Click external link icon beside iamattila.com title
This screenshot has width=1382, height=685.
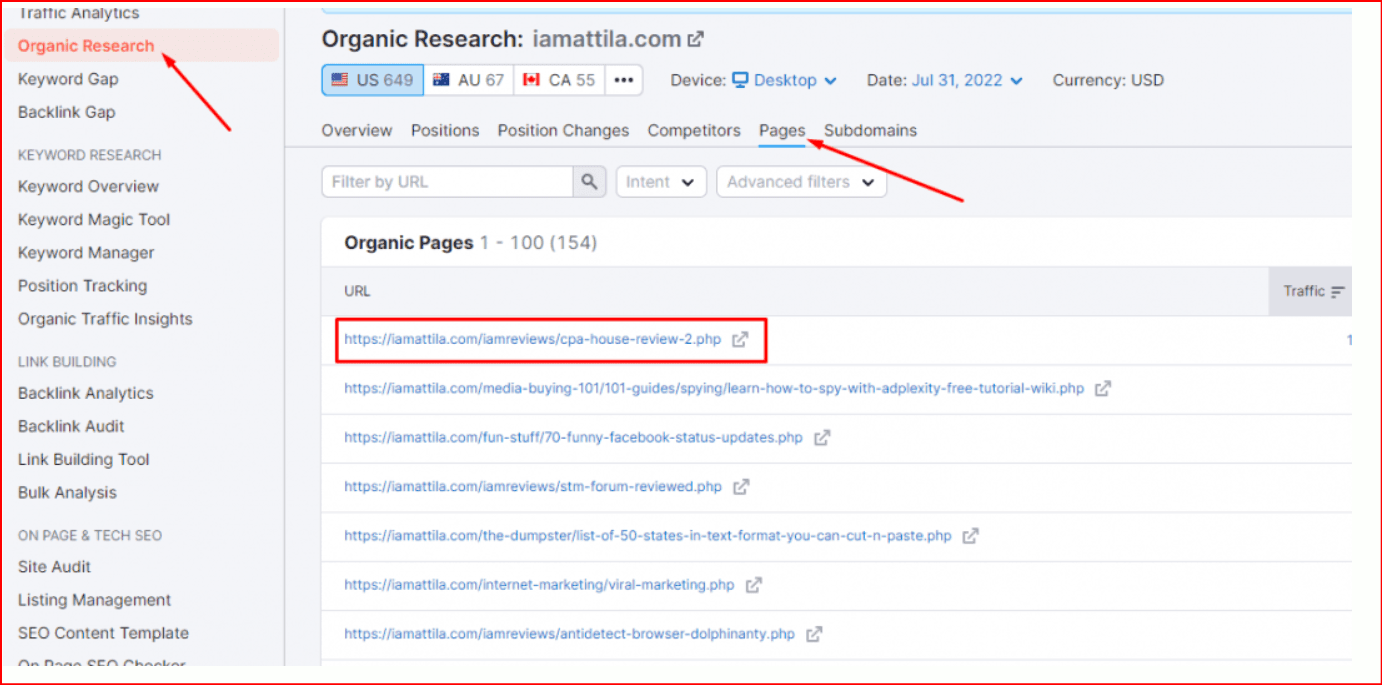click(x=696, y=40)
